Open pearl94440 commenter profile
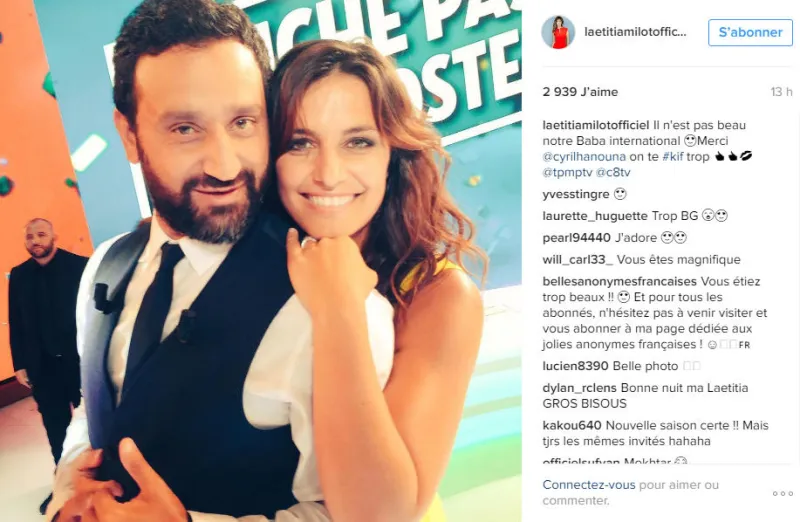The height and width of the screenshot is (522, 800). click(577, 238)
